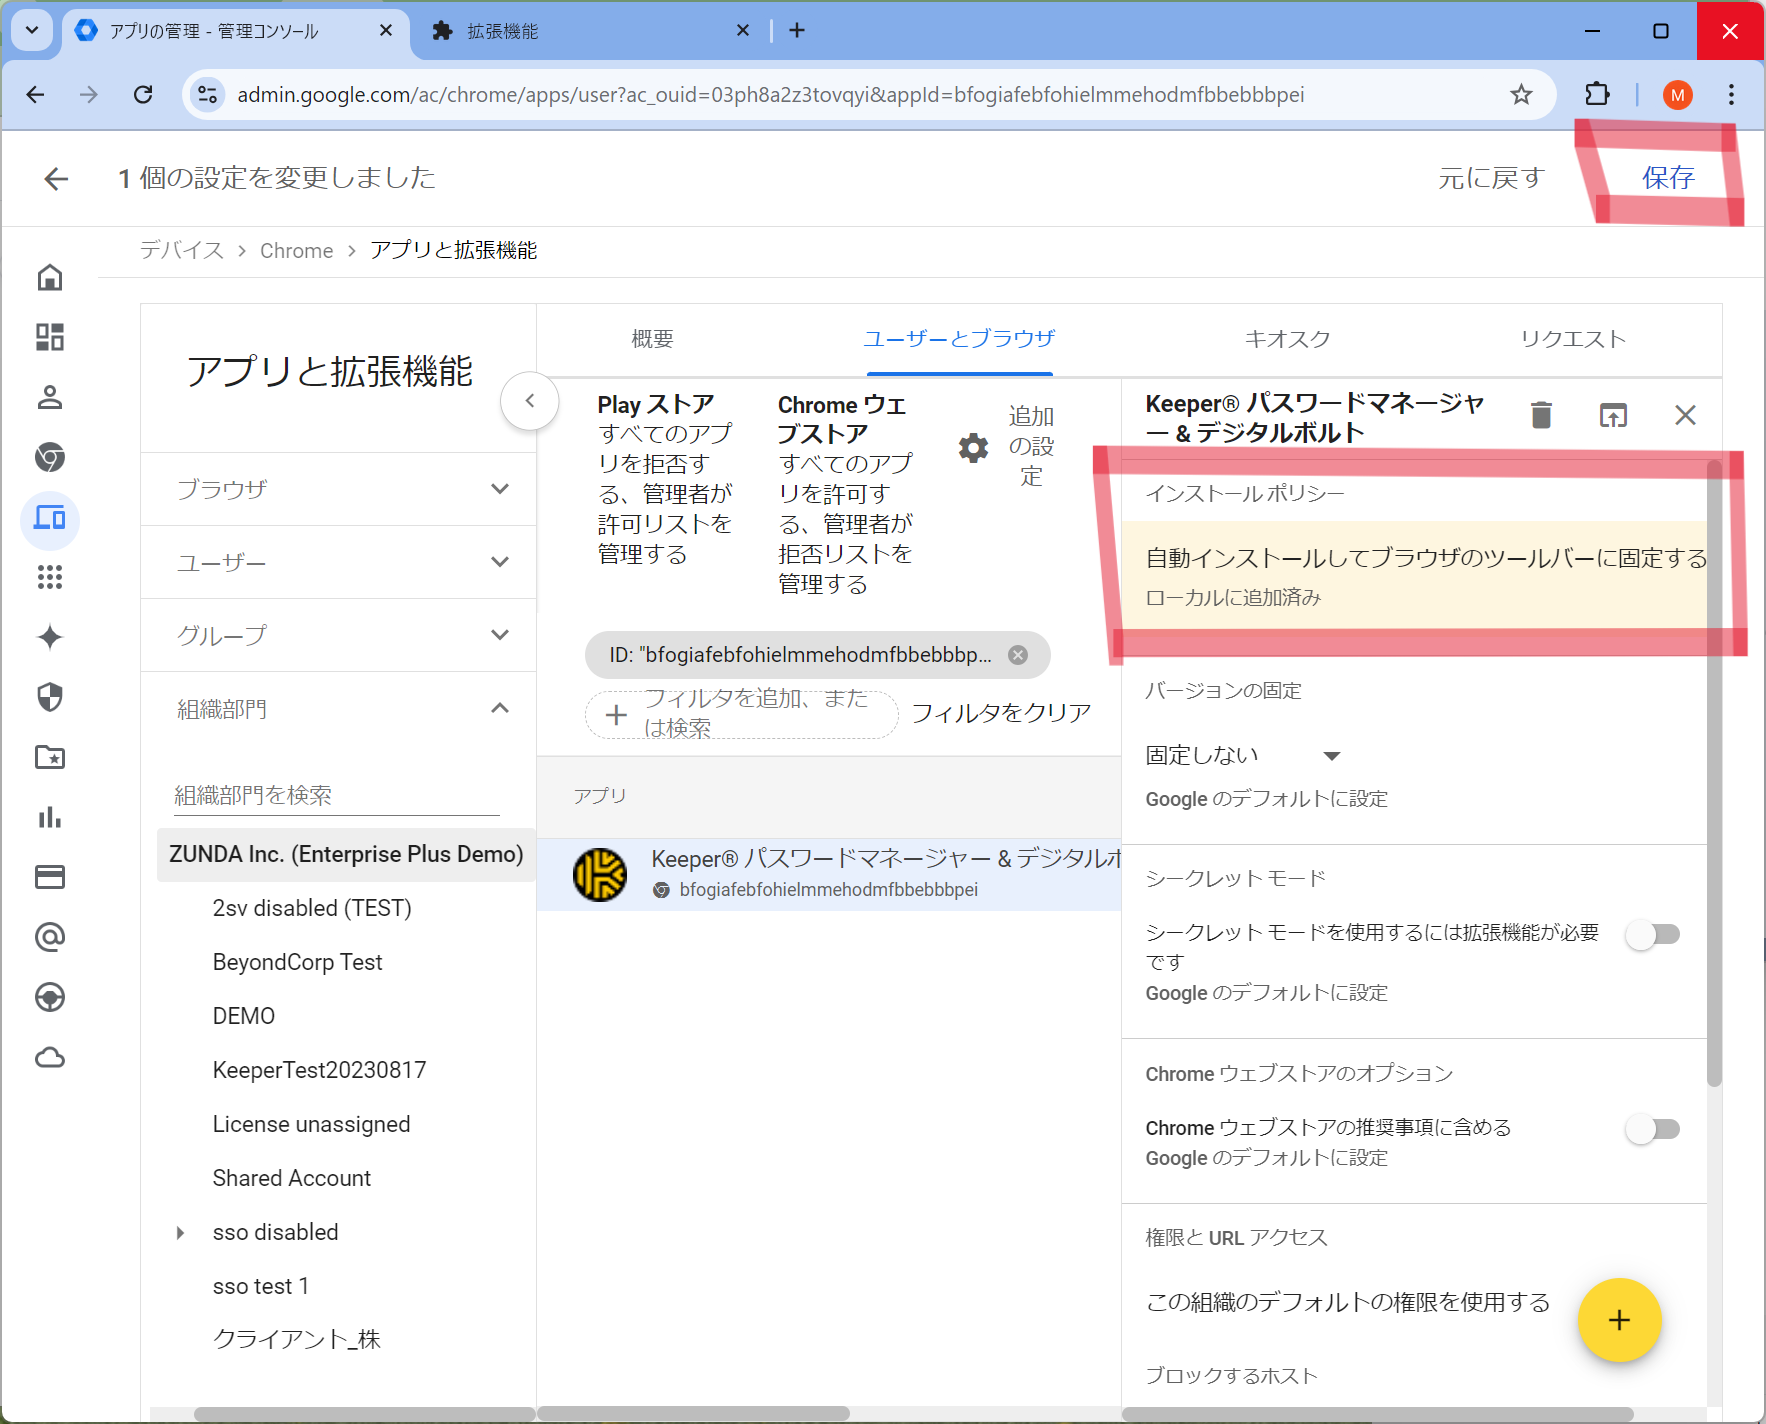This screenshot has width=1766, height=1424.
Task: Toggle incognito mode extension requirement switch
Action: 1653,934
